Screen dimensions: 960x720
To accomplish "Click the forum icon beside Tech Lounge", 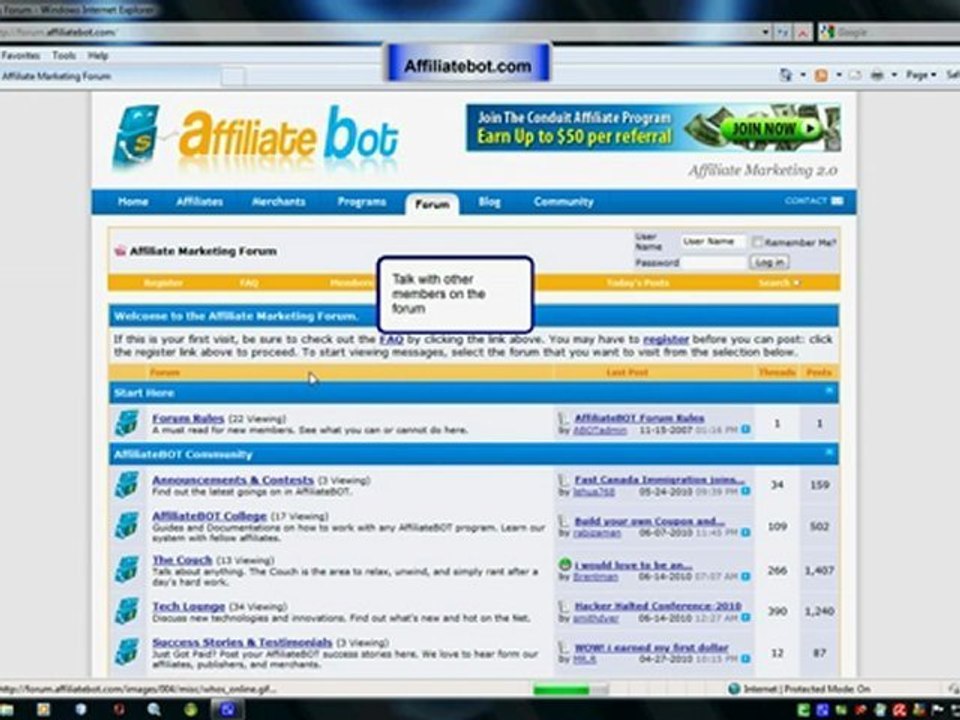I will click(127, 611).
